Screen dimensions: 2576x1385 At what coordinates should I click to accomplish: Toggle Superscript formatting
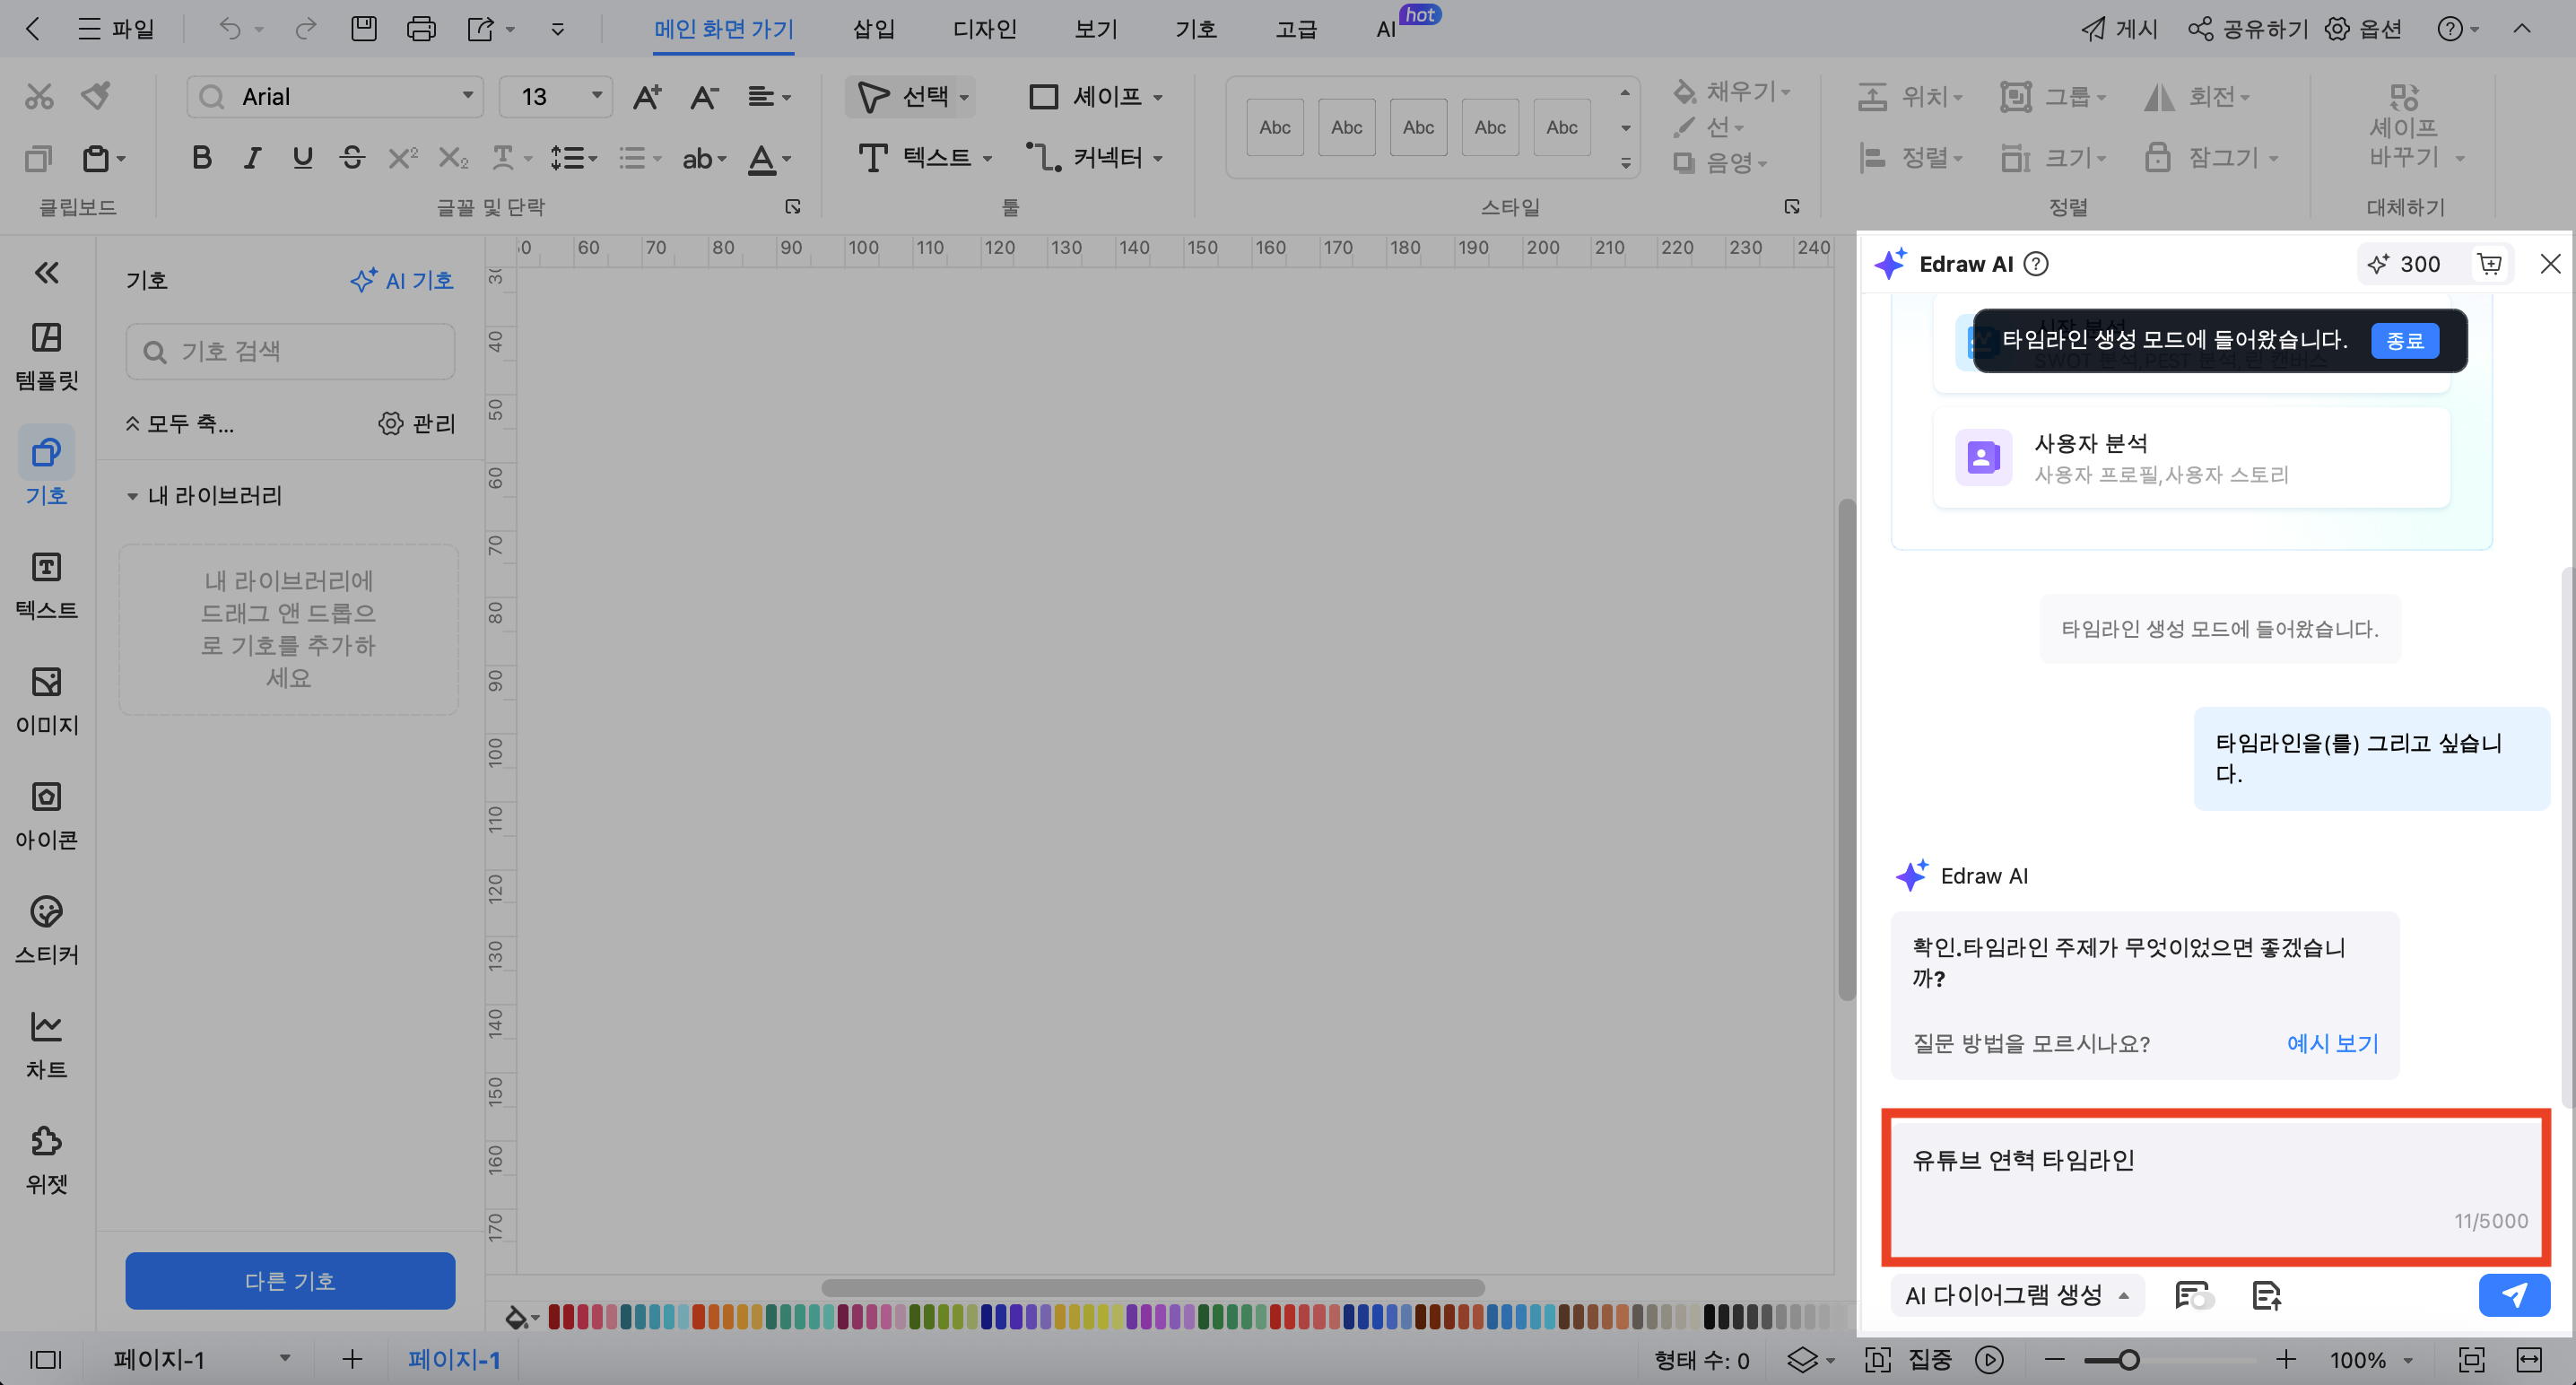[x=402, y=158]
